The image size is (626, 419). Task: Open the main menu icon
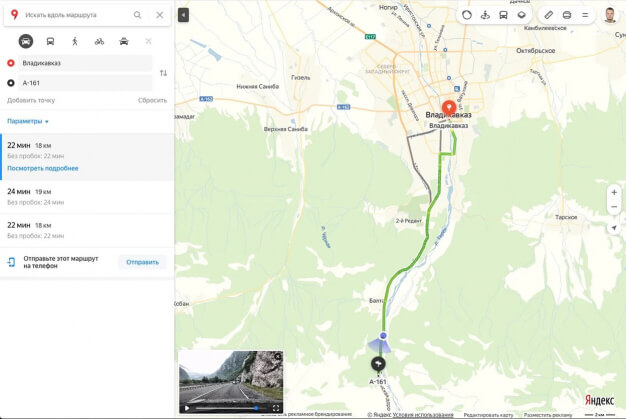pos(585,15)
